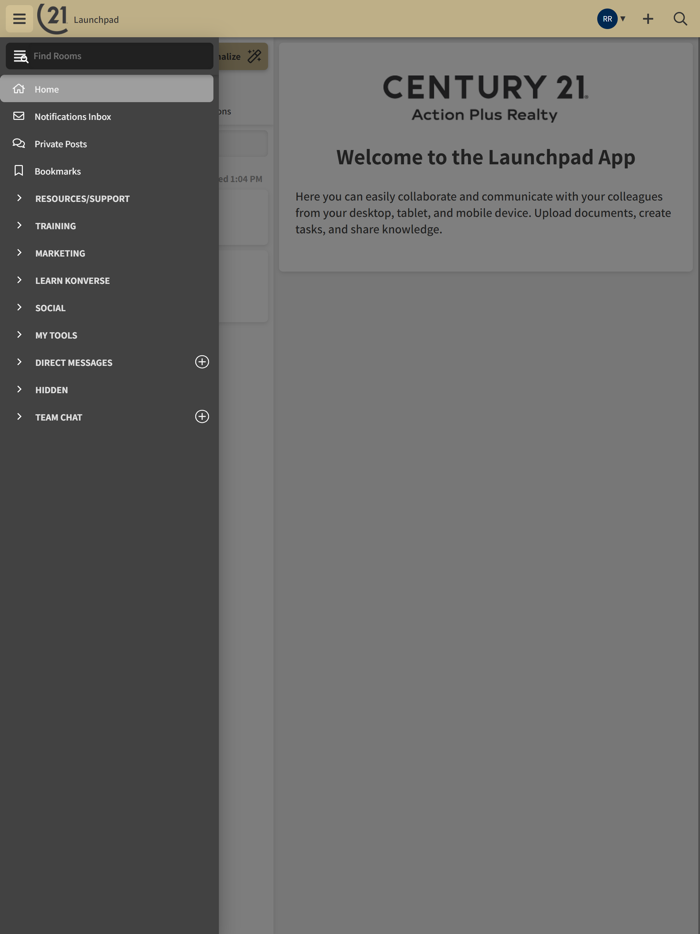Screen dimensions: 700x934
Task: Expand the MY TOOLS chevron
Action: 19,335
